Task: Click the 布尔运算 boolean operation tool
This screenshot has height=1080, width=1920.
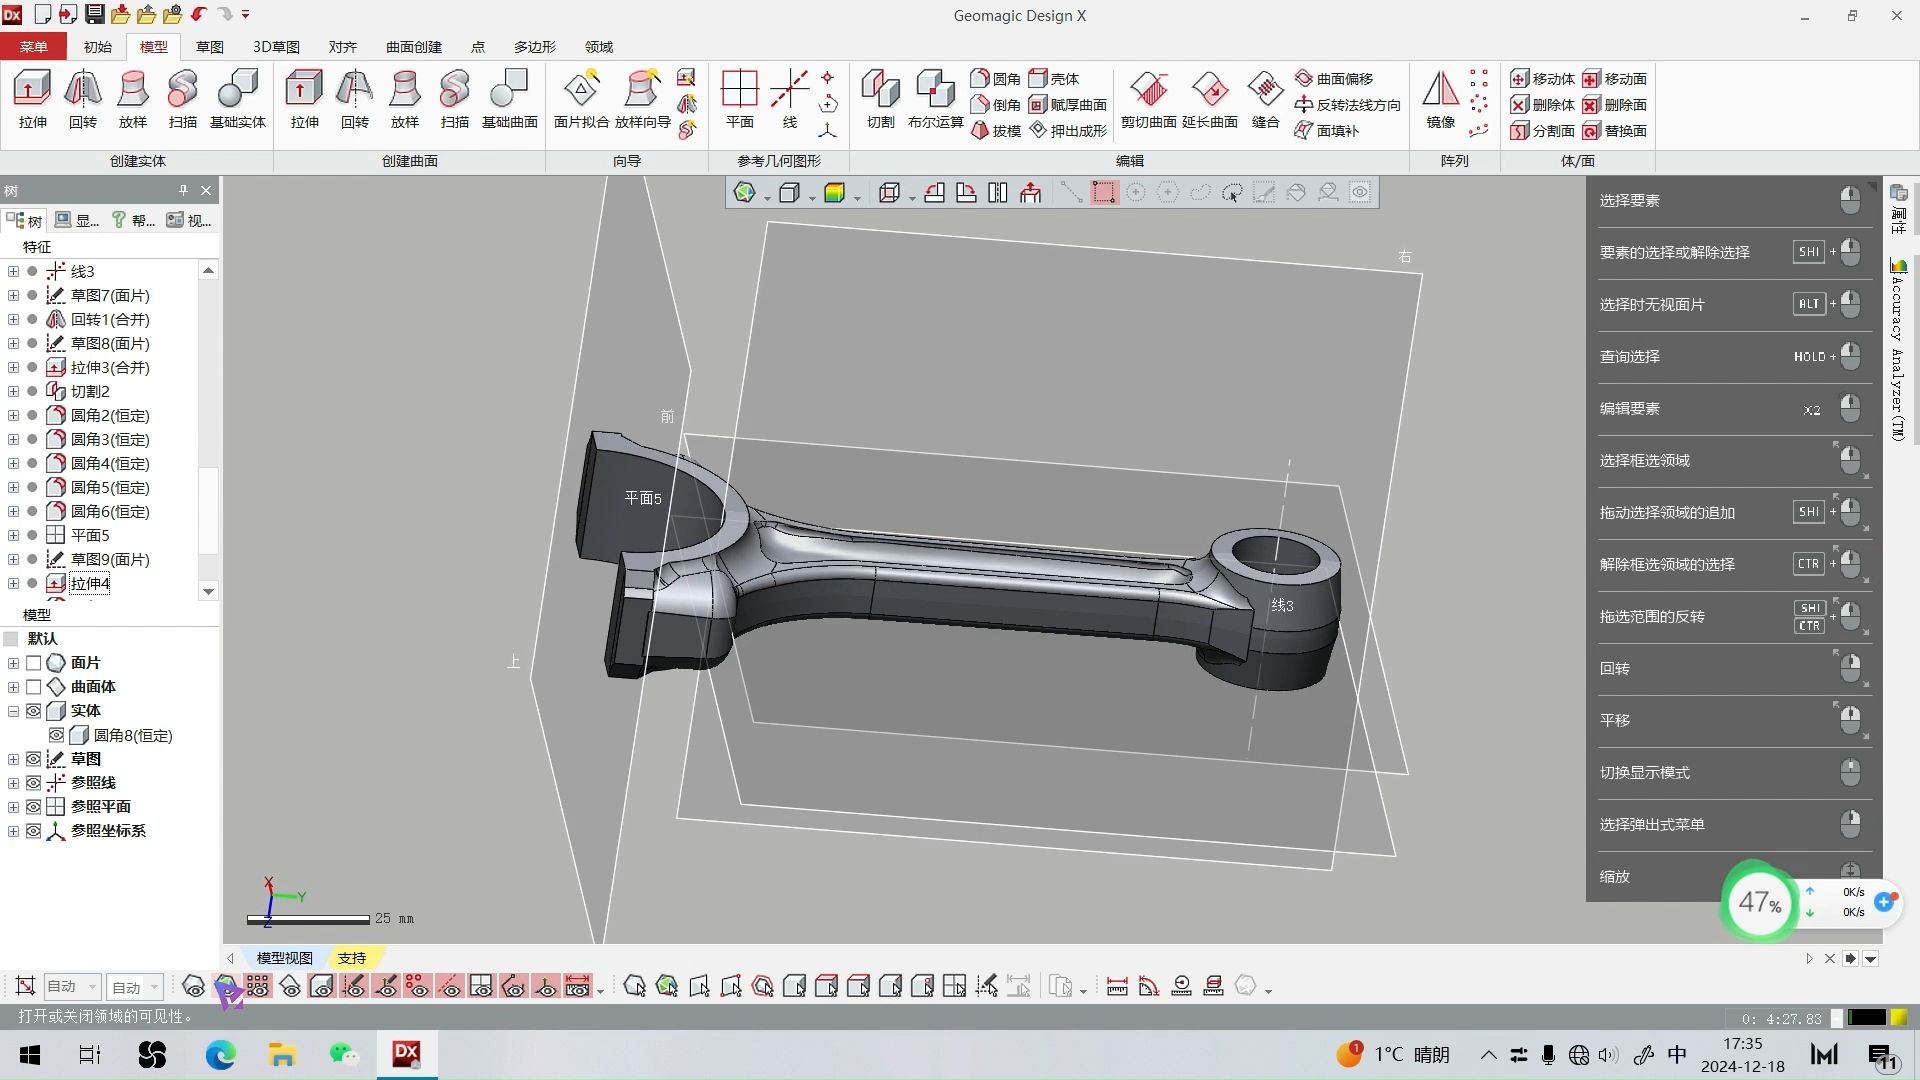Action: tap(934, 100)
